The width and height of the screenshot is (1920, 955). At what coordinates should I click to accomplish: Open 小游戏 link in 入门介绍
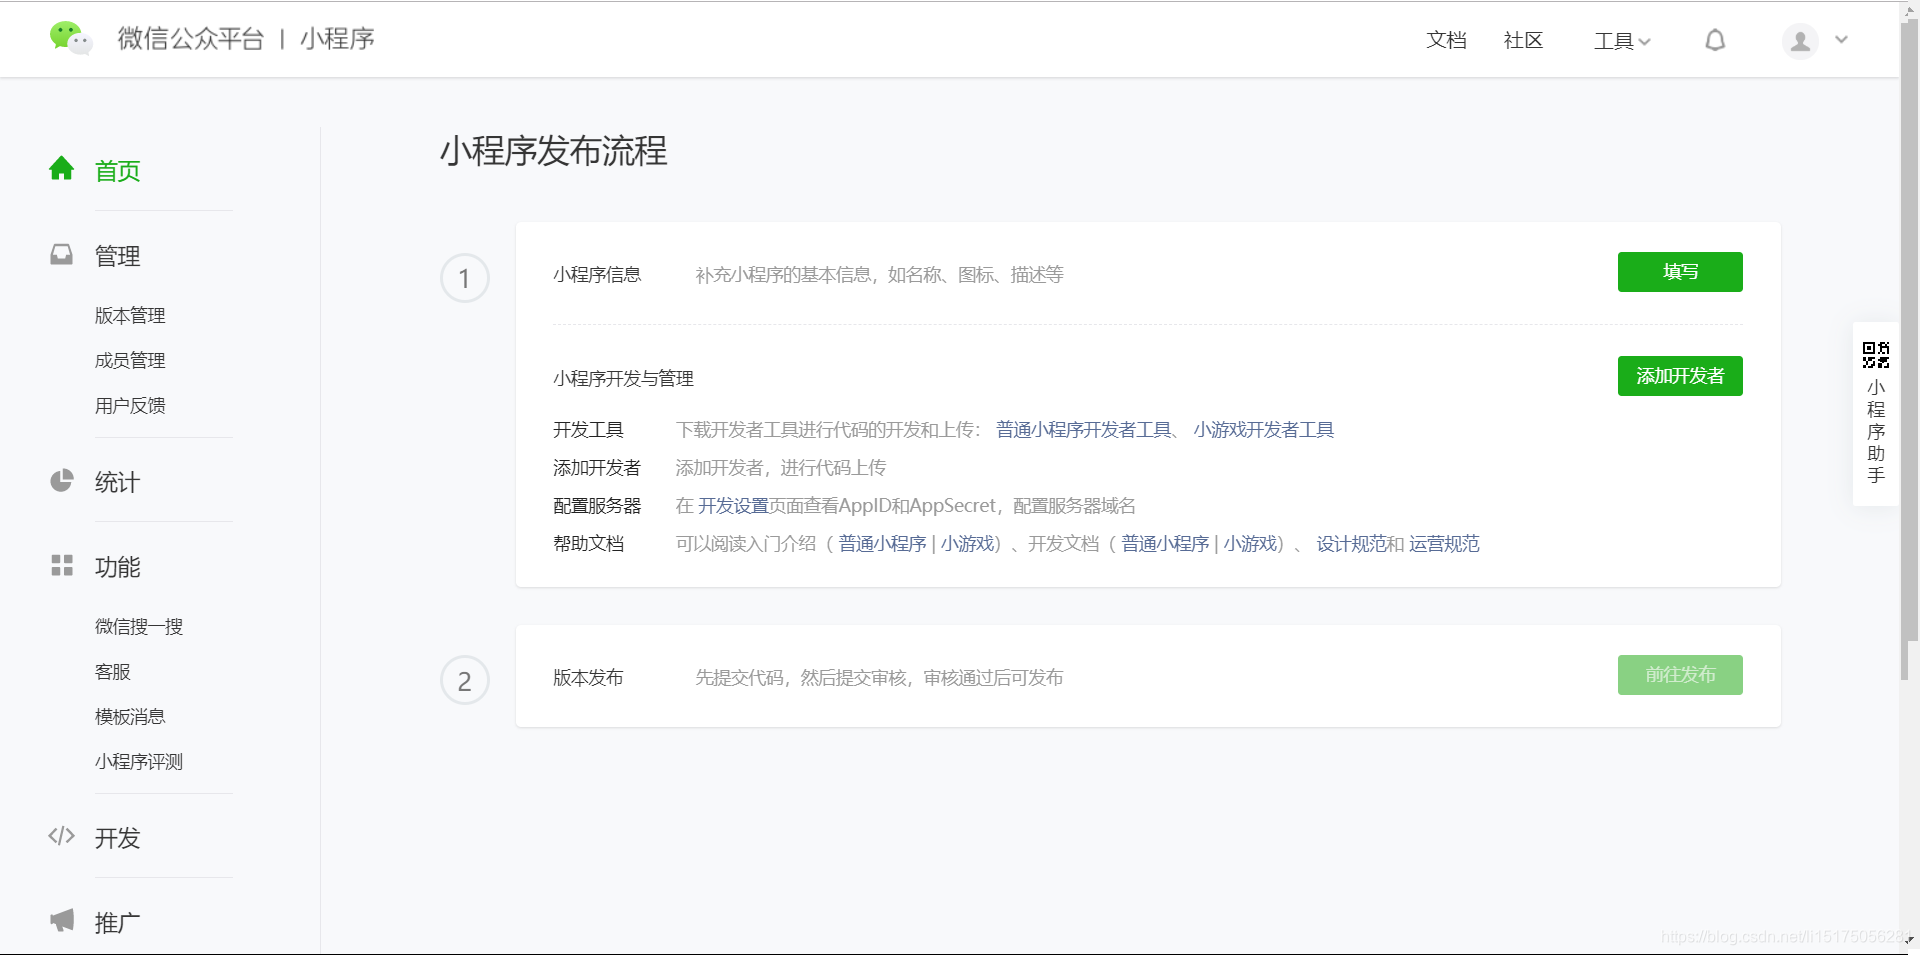(x=967, y=544)
